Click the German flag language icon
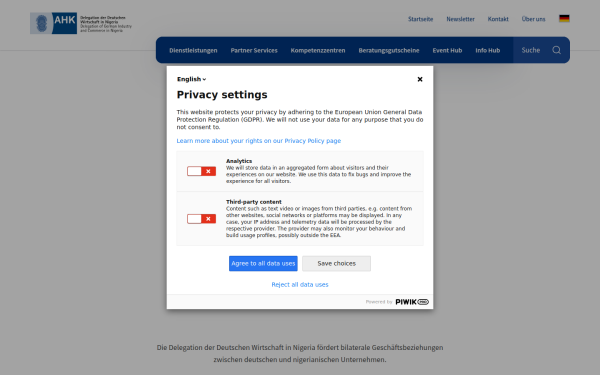The width and height of the screenshot is (600, 375). tap(564, 19)
